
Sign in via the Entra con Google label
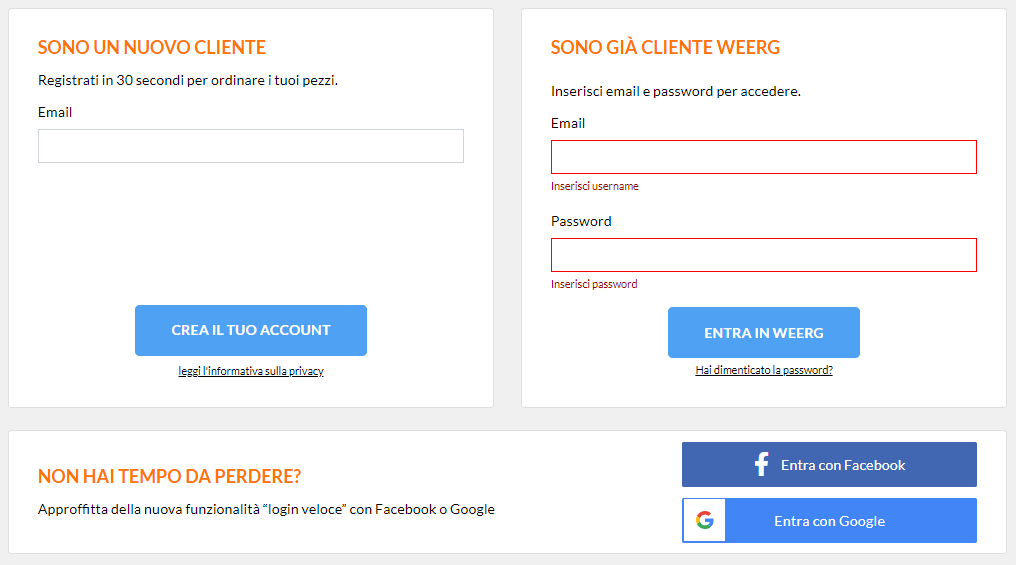(x=829, y=521)
